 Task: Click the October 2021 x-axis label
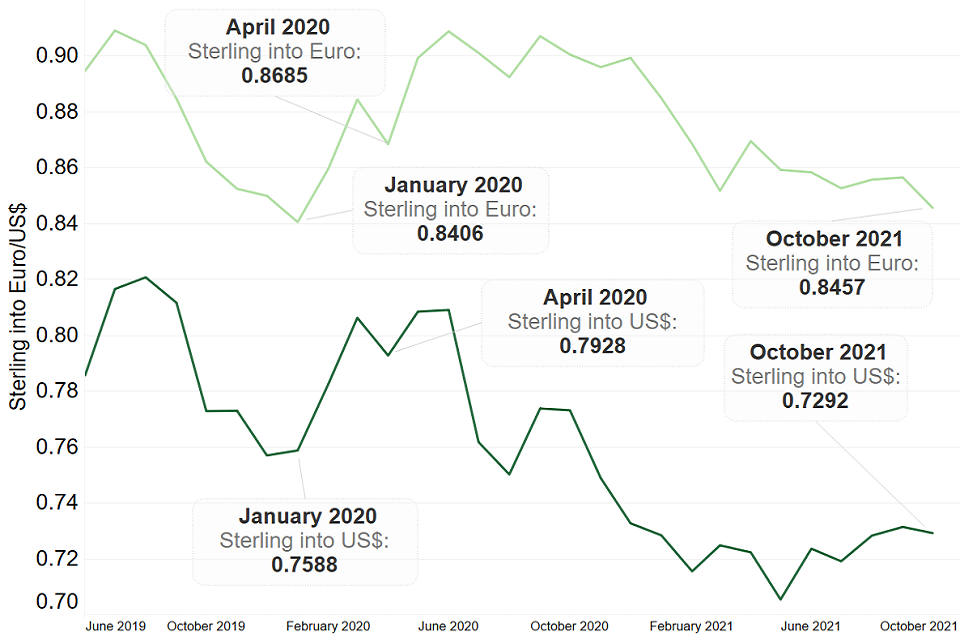coord(917,627)
